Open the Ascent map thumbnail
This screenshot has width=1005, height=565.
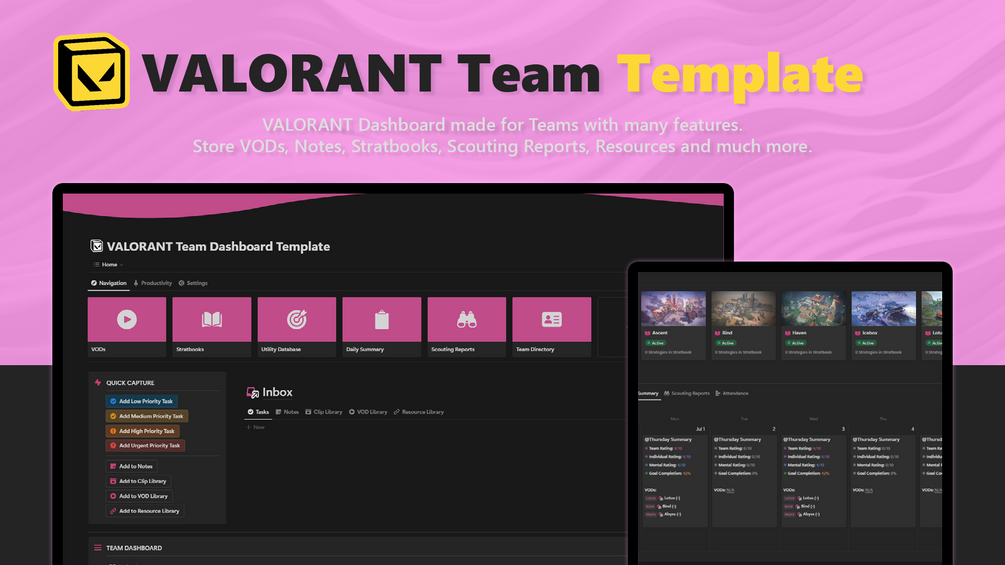tap(673, 309)
